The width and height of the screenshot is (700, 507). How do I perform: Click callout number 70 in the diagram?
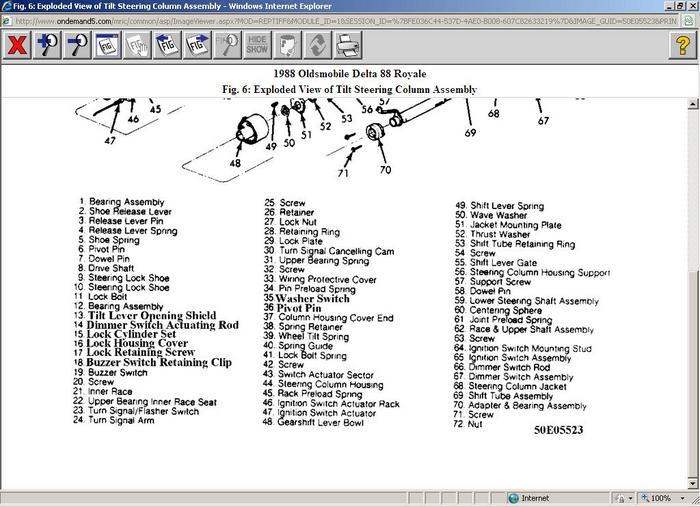385,170
